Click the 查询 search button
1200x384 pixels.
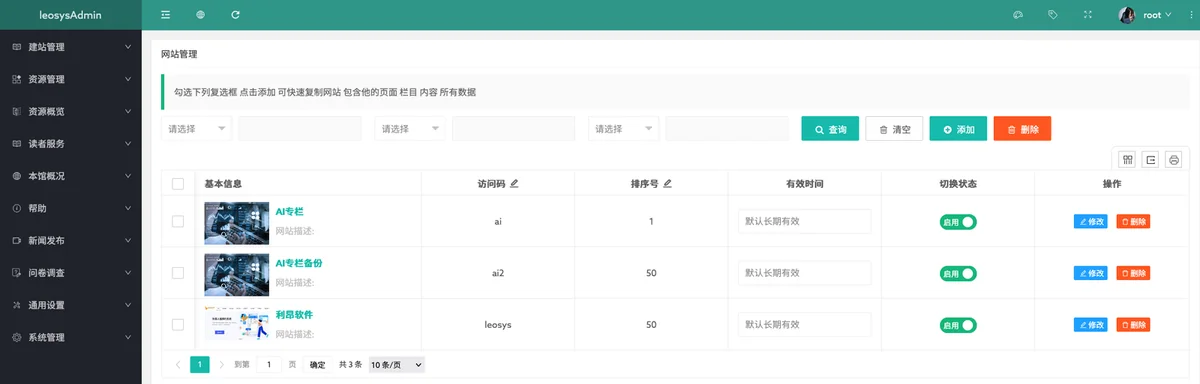coord(830,129)
